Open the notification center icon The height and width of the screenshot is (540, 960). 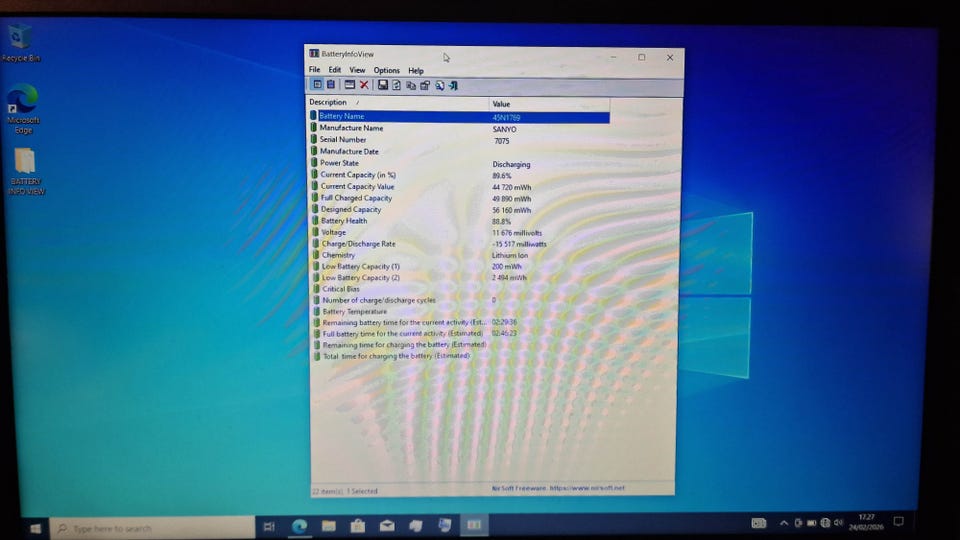[x=898, y=521]
